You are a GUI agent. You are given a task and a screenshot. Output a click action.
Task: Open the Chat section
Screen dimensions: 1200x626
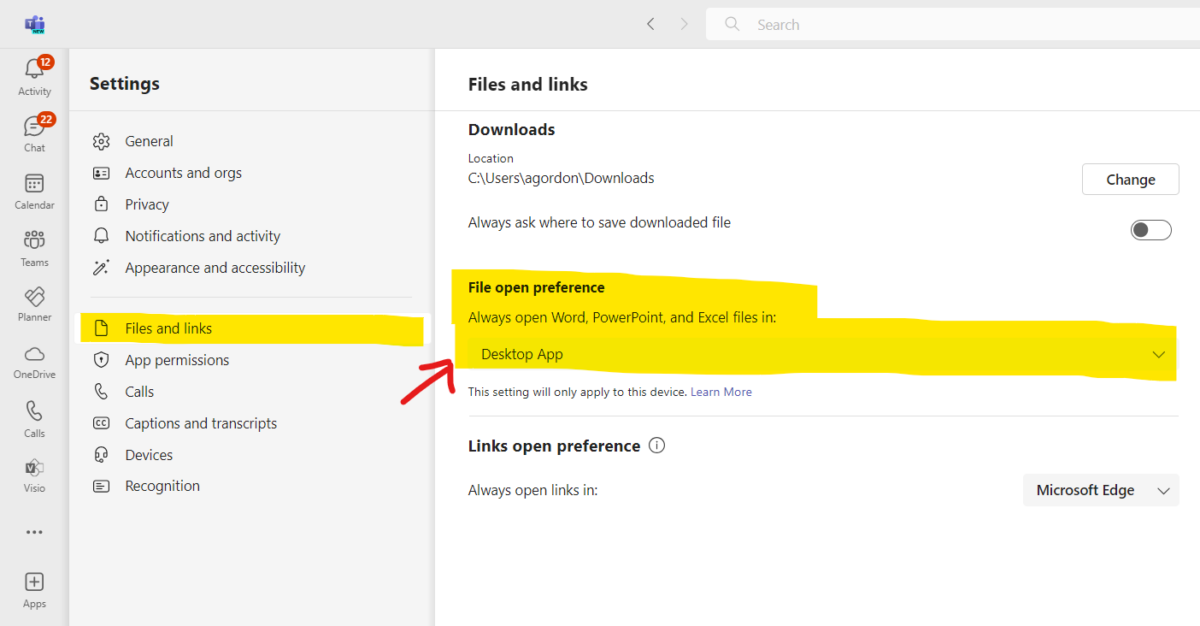point(34,133)
